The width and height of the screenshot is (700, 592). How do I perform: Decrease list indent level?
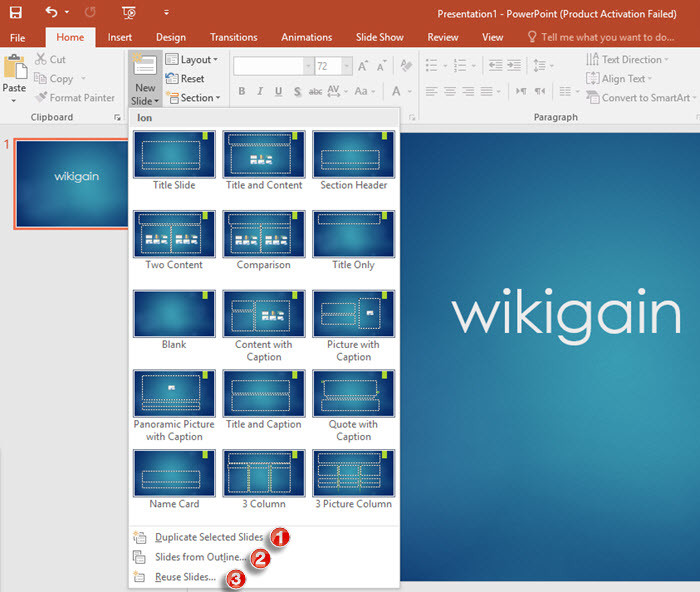(x=495, y=65)
